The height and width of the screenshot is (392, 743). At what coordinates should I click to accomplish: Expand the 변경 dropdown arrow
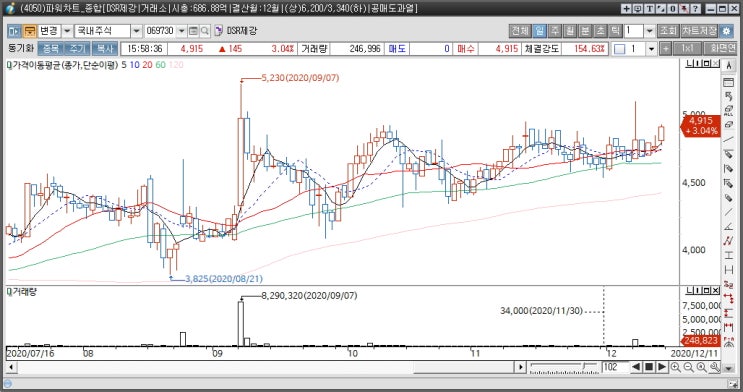[67, 31]
